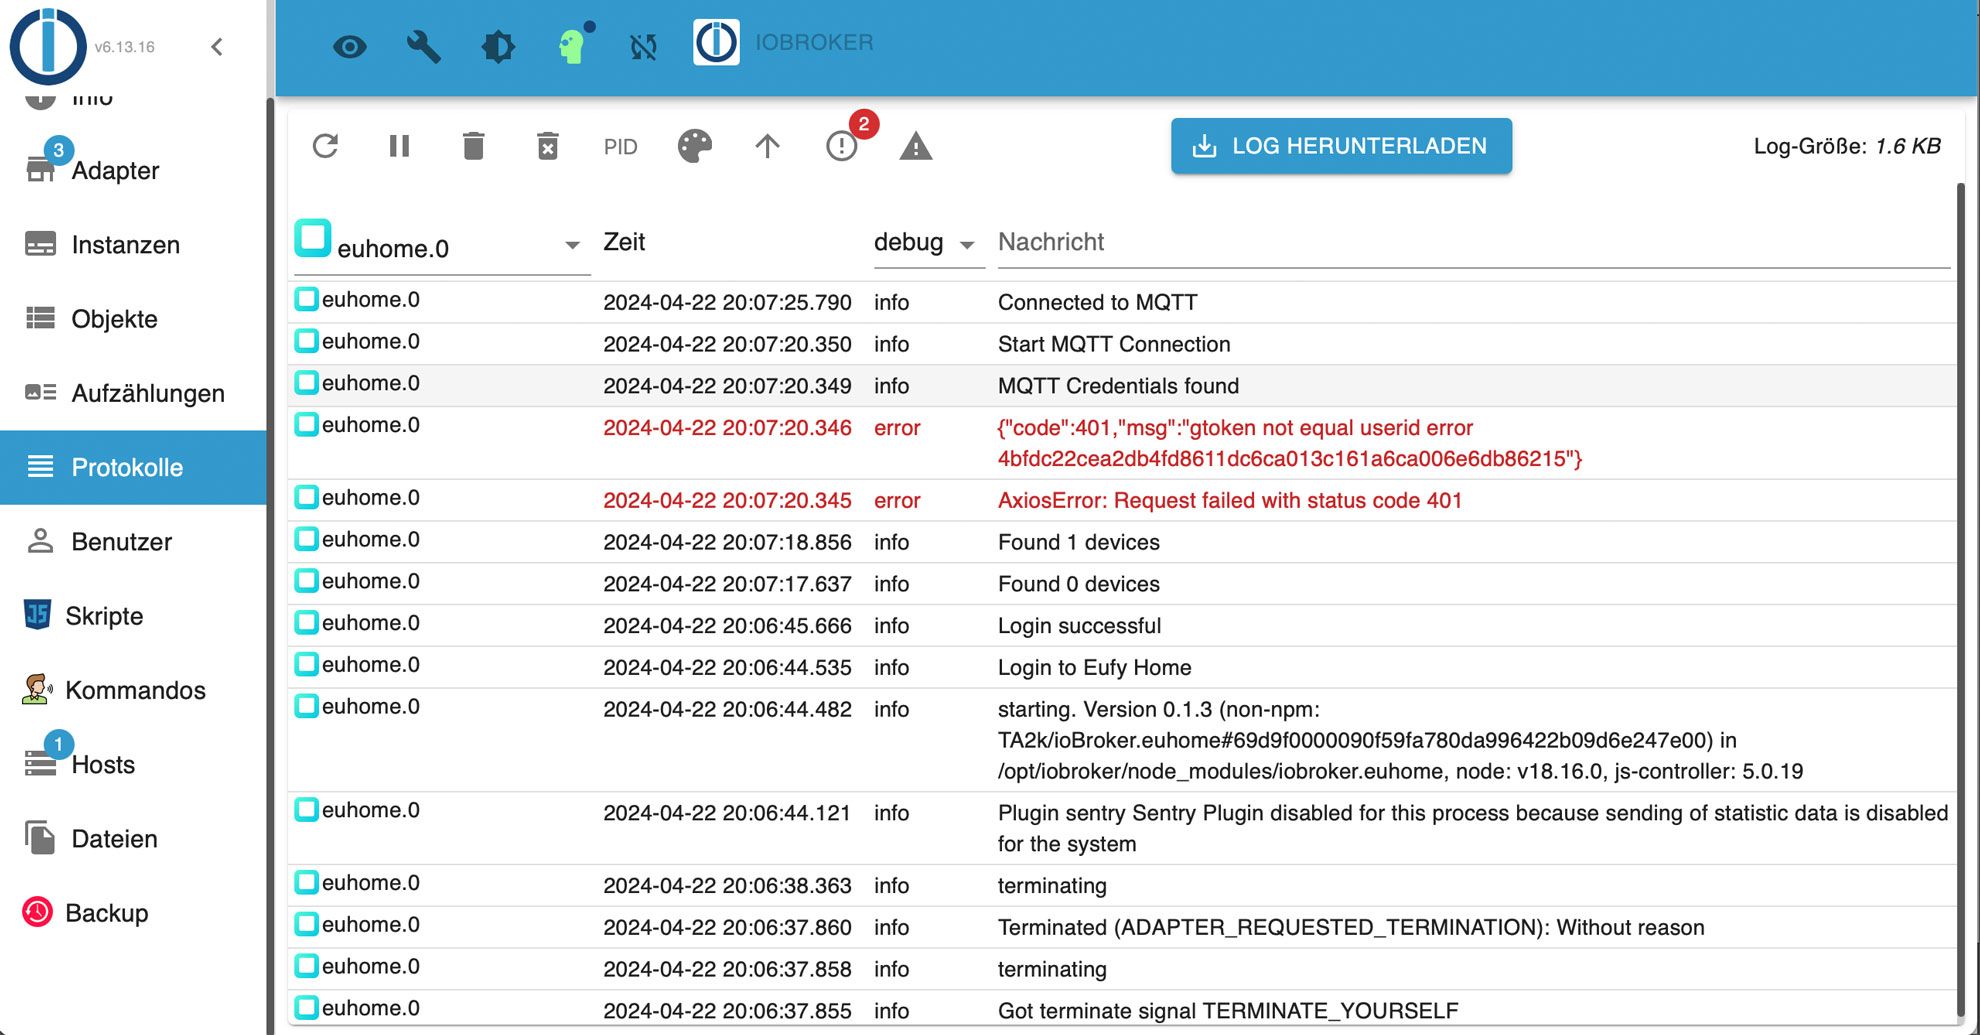Click 'Got terminate signal TERMINATE_YOURSELF' message
The width and height of the screenshot is (1980, 1035).
pos(1228,1010)
